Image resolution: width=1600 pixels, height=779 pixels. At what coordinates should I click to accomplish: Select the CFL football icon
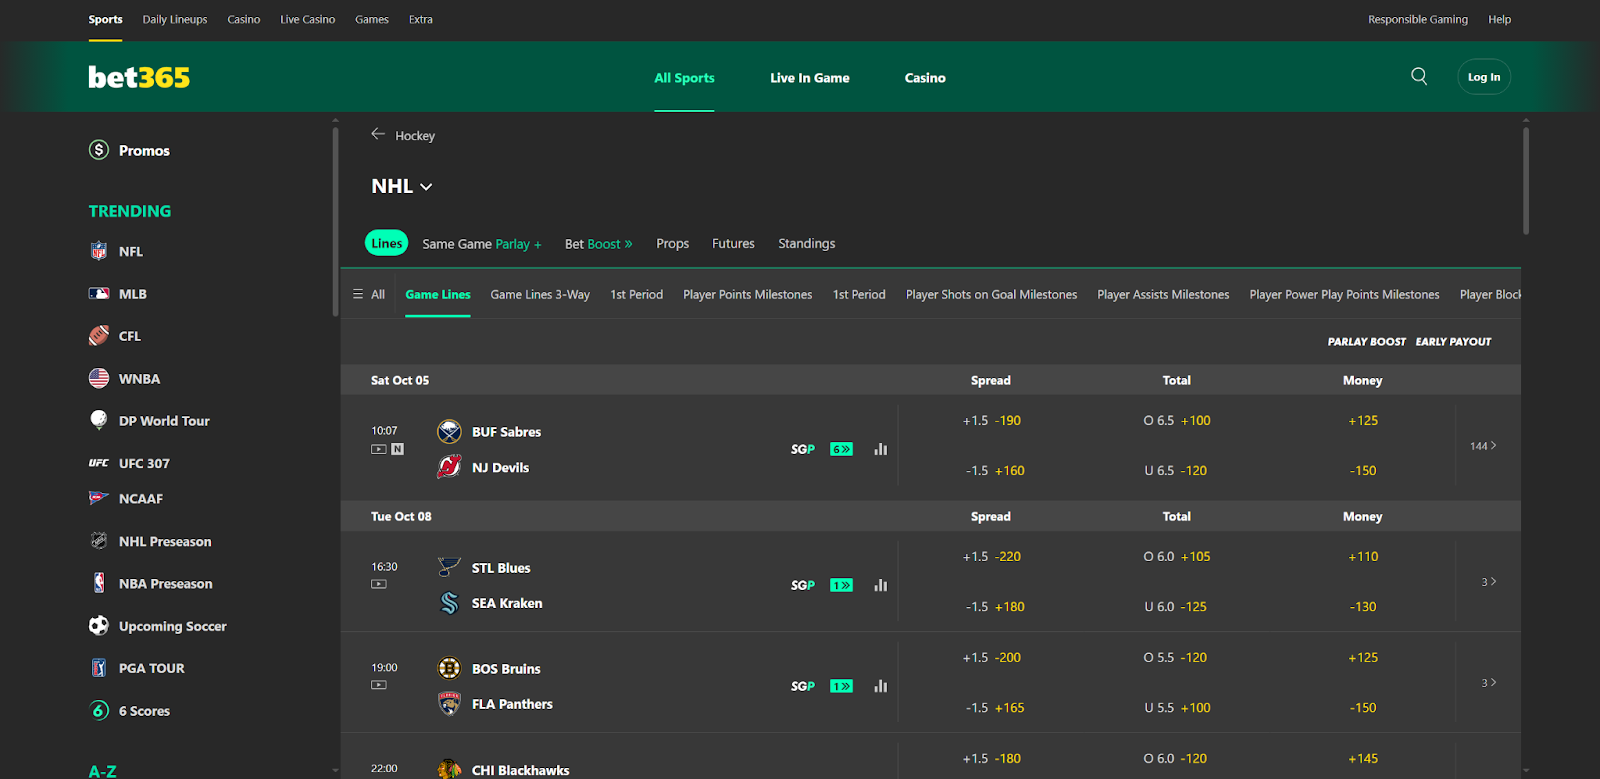98,336
